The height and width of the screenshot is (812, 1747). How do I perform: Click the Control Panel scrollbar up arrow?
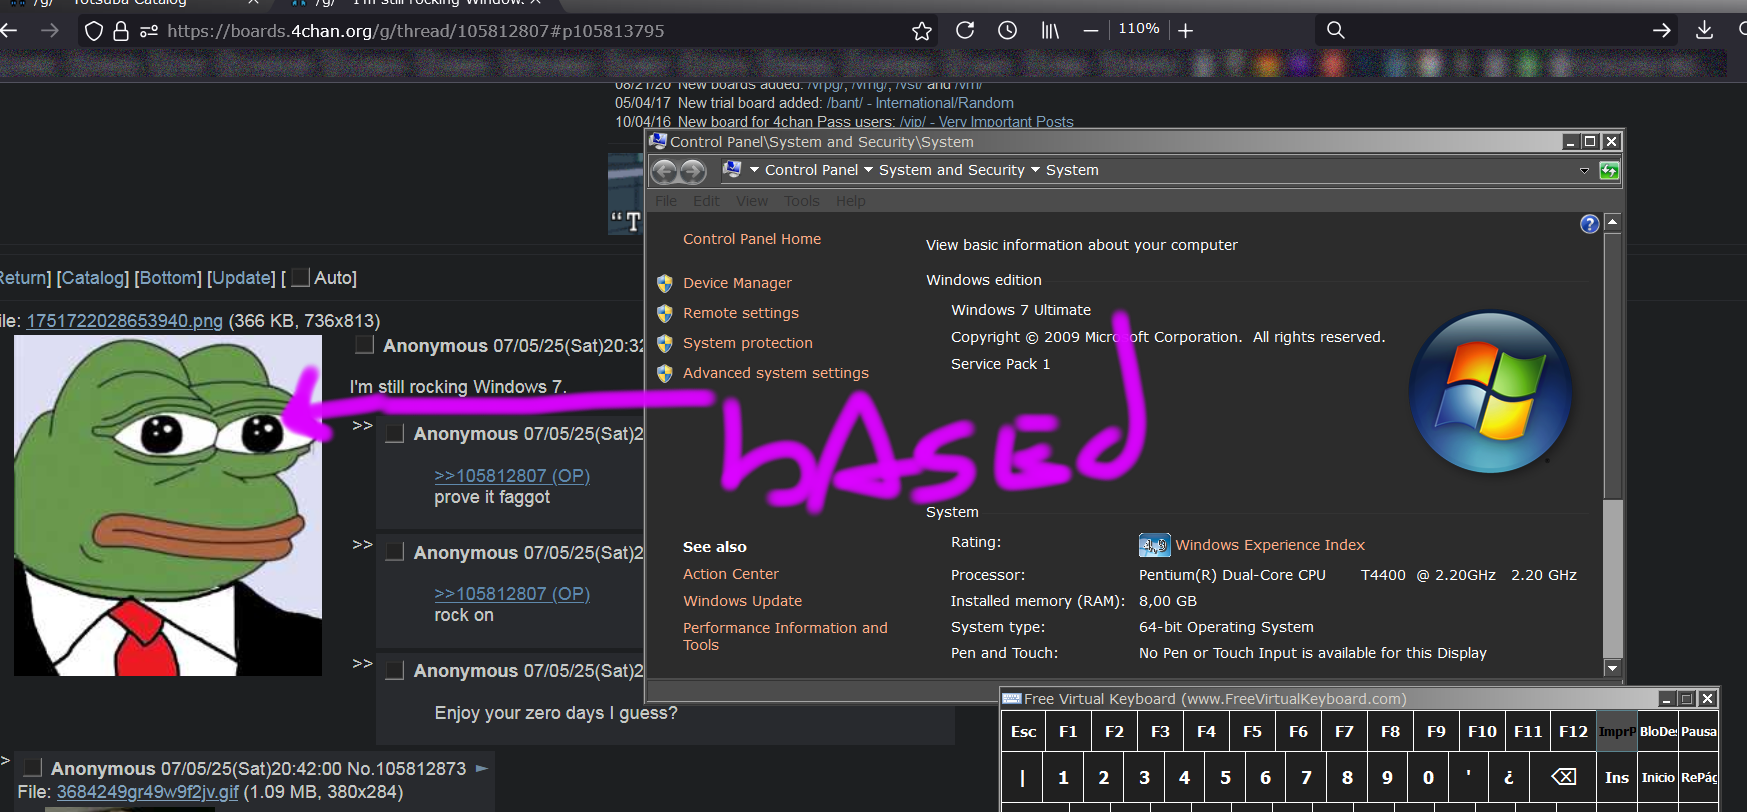click(1612, 223)
